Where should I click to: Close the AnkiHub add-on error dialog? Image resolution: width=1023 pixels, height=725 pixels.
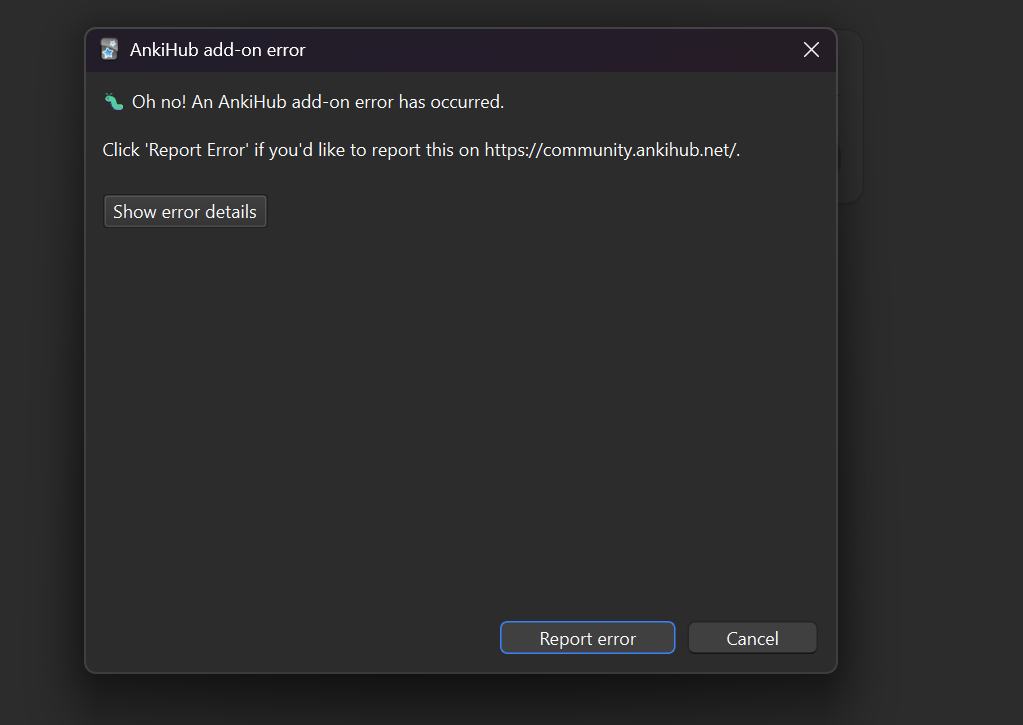point(811,50)
